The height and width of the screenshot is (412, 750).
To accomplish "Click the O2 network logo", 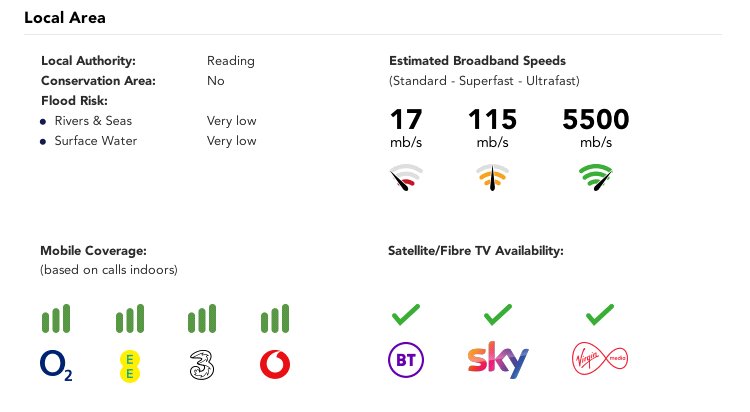I will point(56,366).
